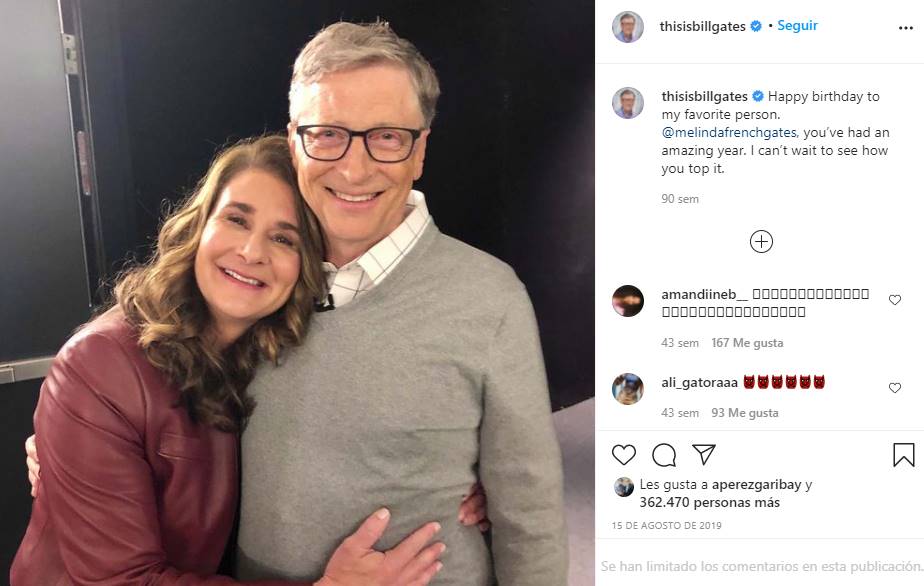The height and width of the screenshot is (586, 924).
Task: Save post with bookmark icon
Action: (904, 455)
